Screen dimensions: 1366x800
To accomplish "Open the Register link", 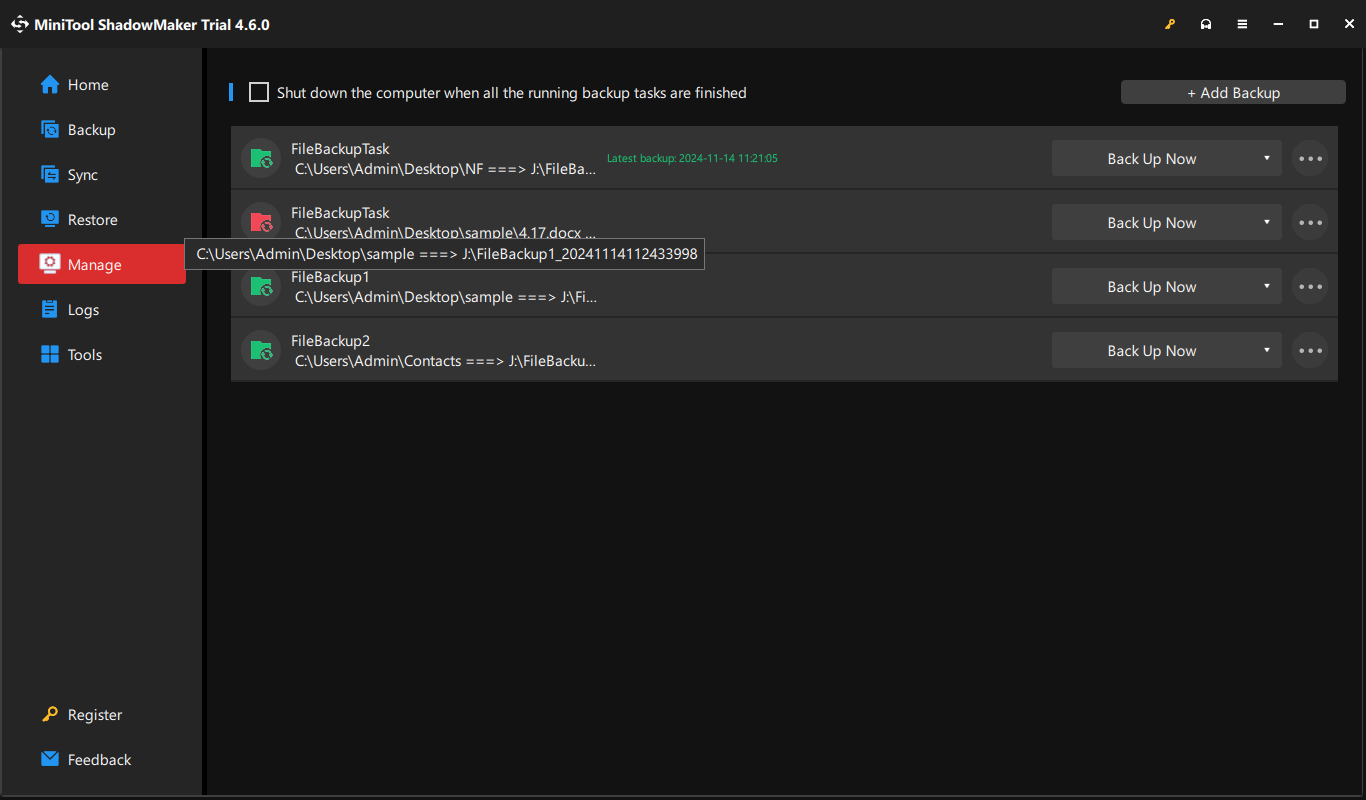I will point(94,715).
